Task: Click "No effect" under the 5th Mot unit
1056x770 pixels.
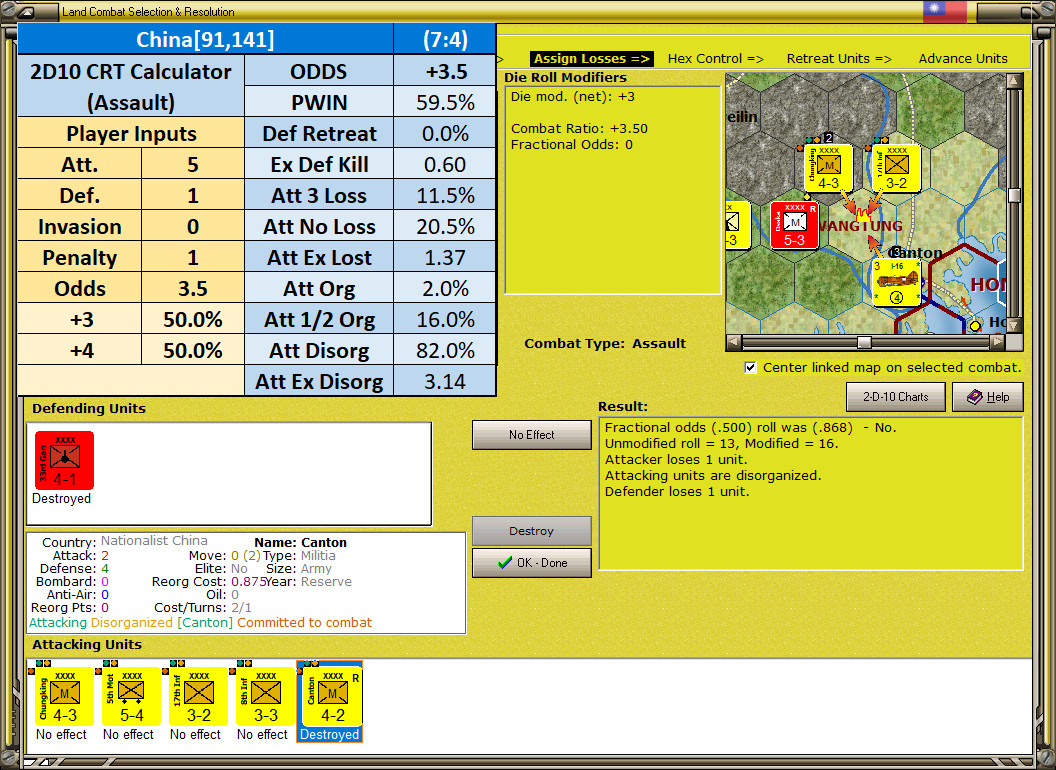Action: (x=128, y=734)
